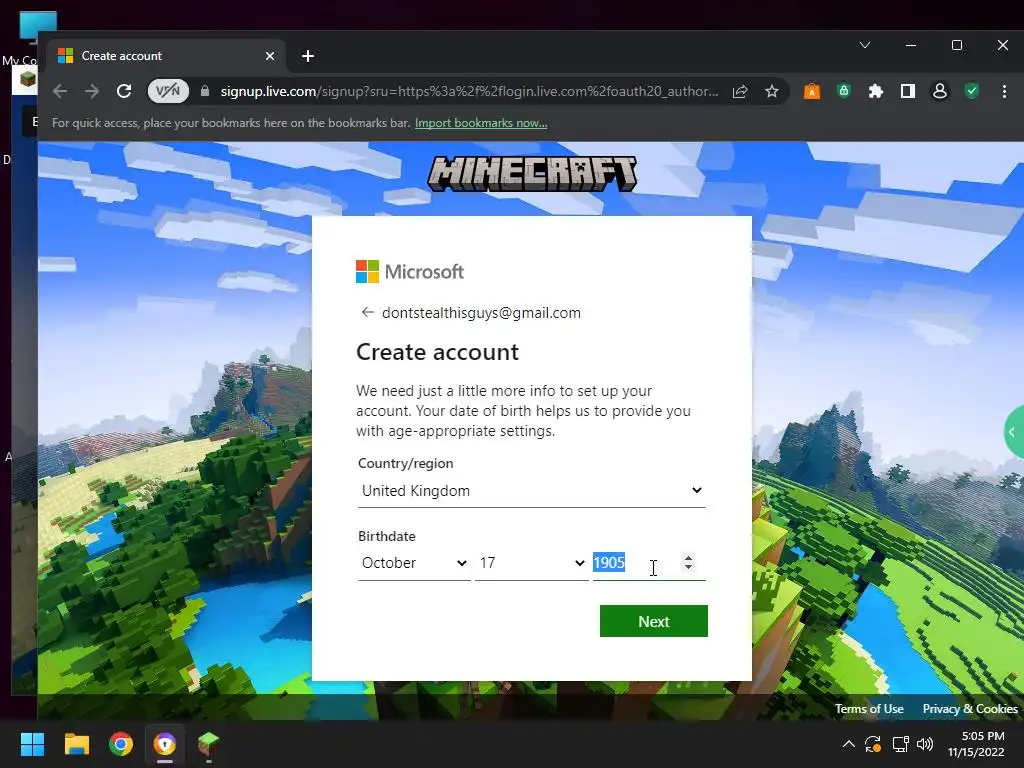Viewport: 1024px width, 768px height.
Task: Open the network tray icon
Action: [x=901, y=744]
